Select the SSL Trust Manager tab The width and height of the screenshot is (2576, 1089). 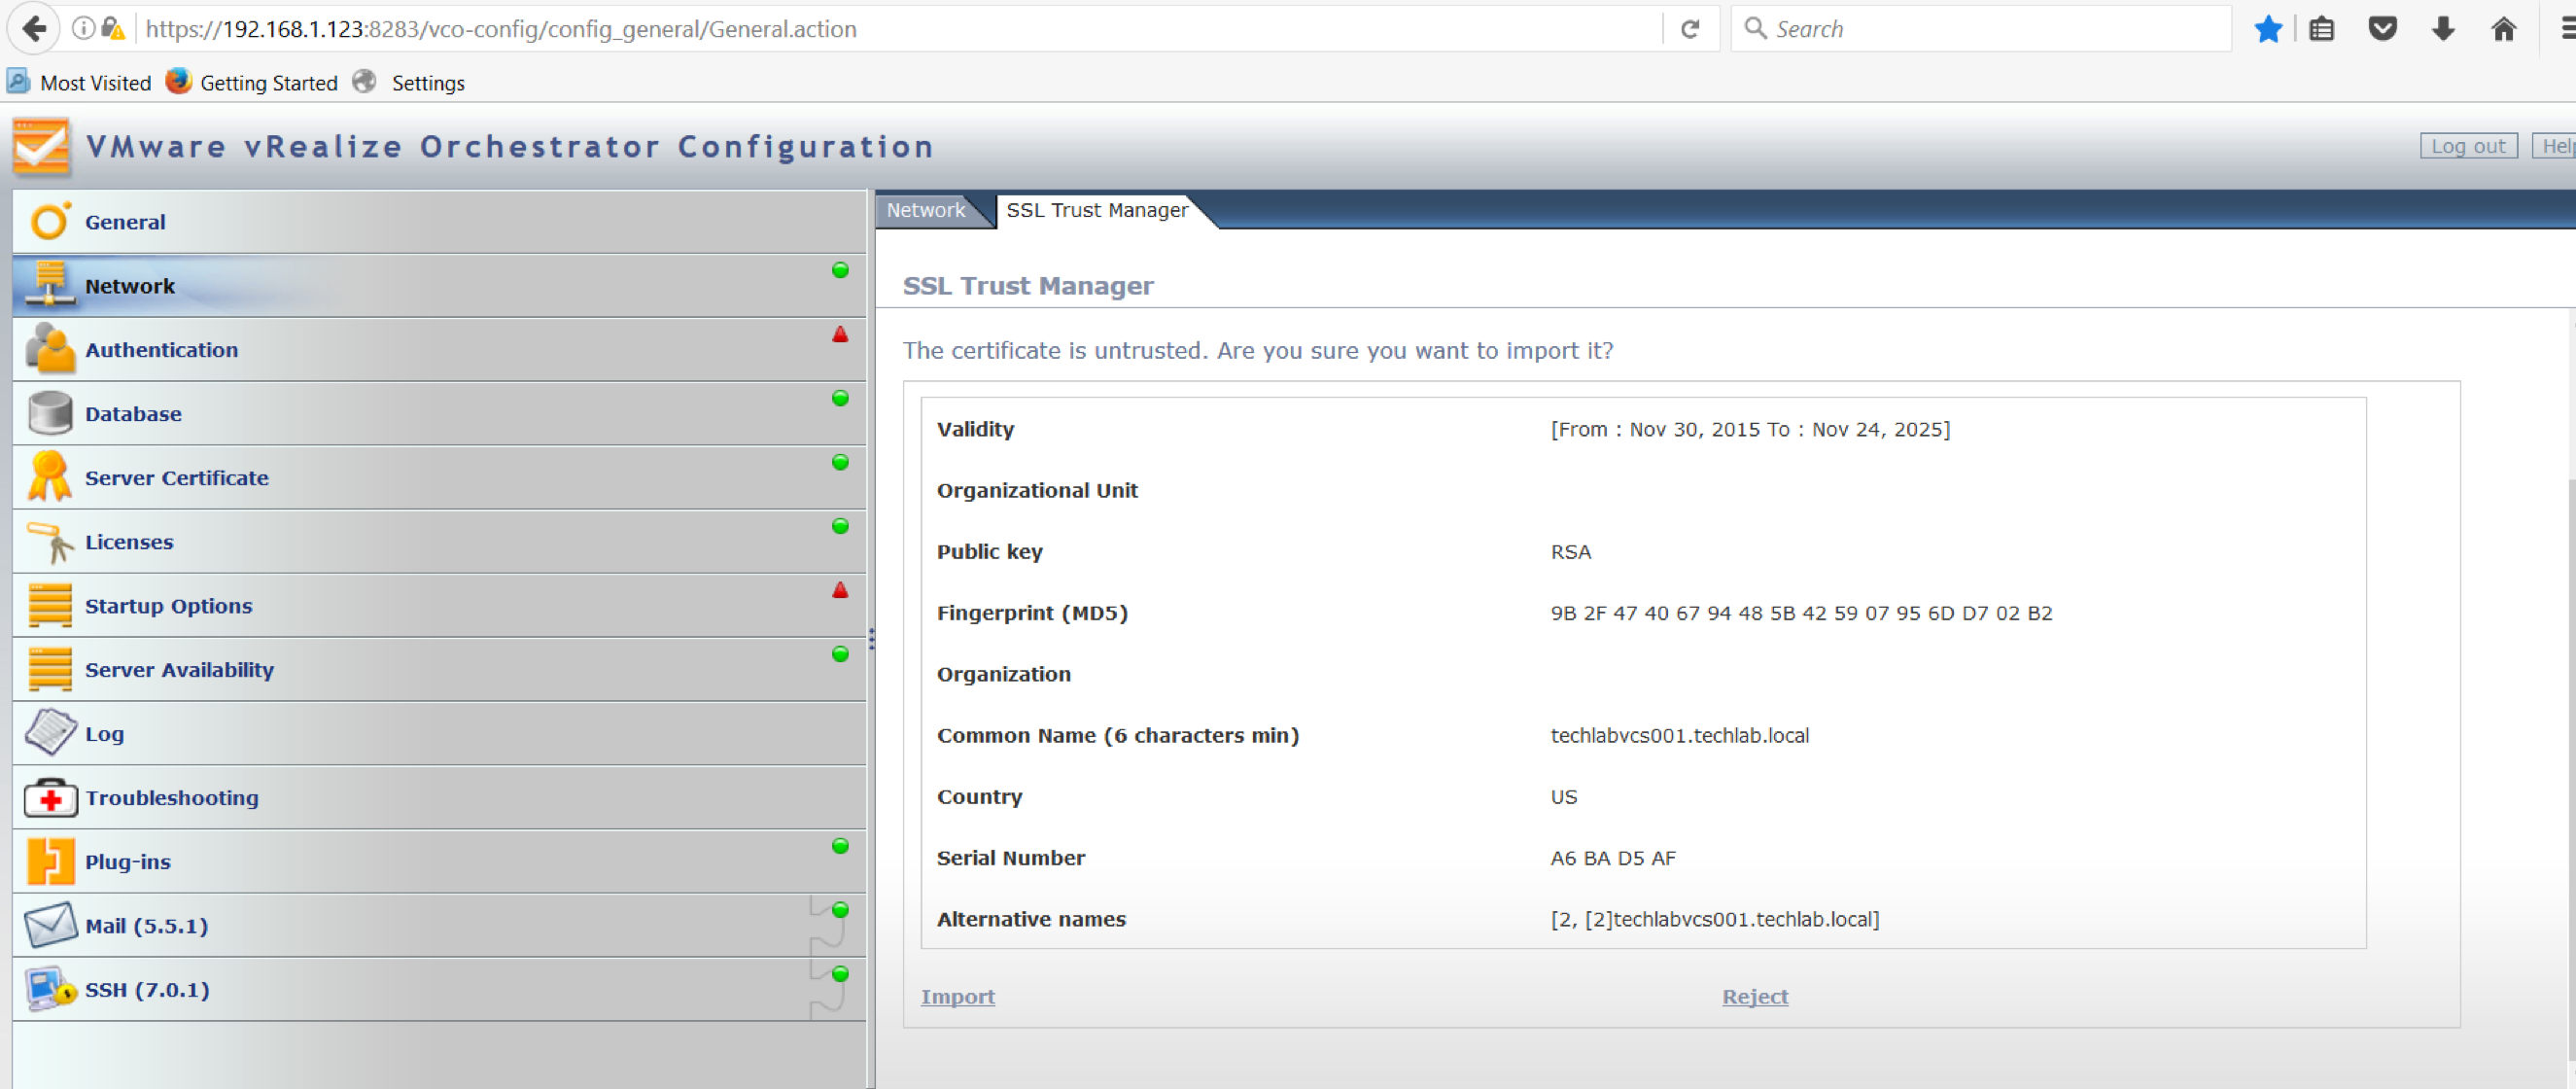[x=1097, y=210]
